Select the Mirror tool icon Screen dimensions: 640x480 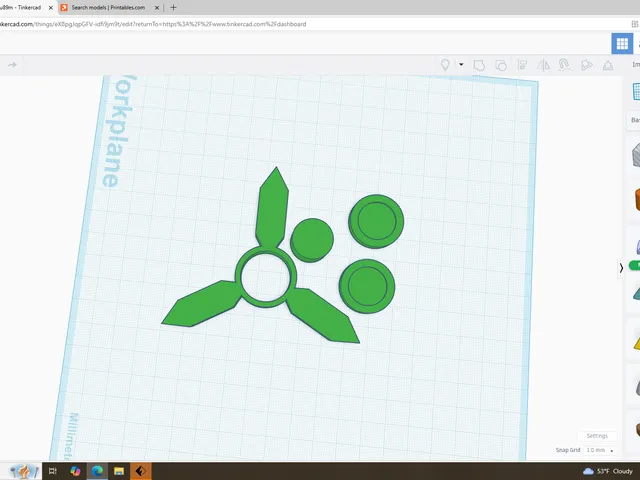[543, 65]
